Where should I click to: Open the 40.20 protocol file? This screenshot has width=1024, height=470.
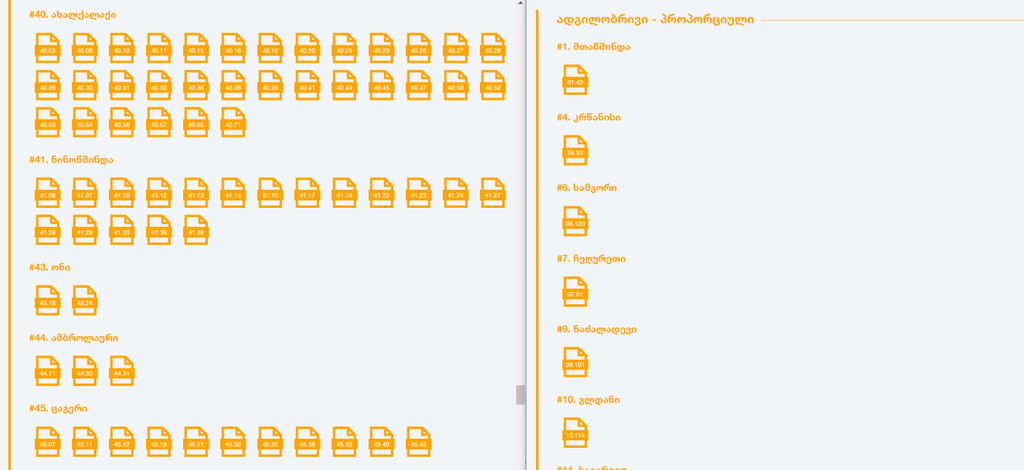(x=308, y=48)
